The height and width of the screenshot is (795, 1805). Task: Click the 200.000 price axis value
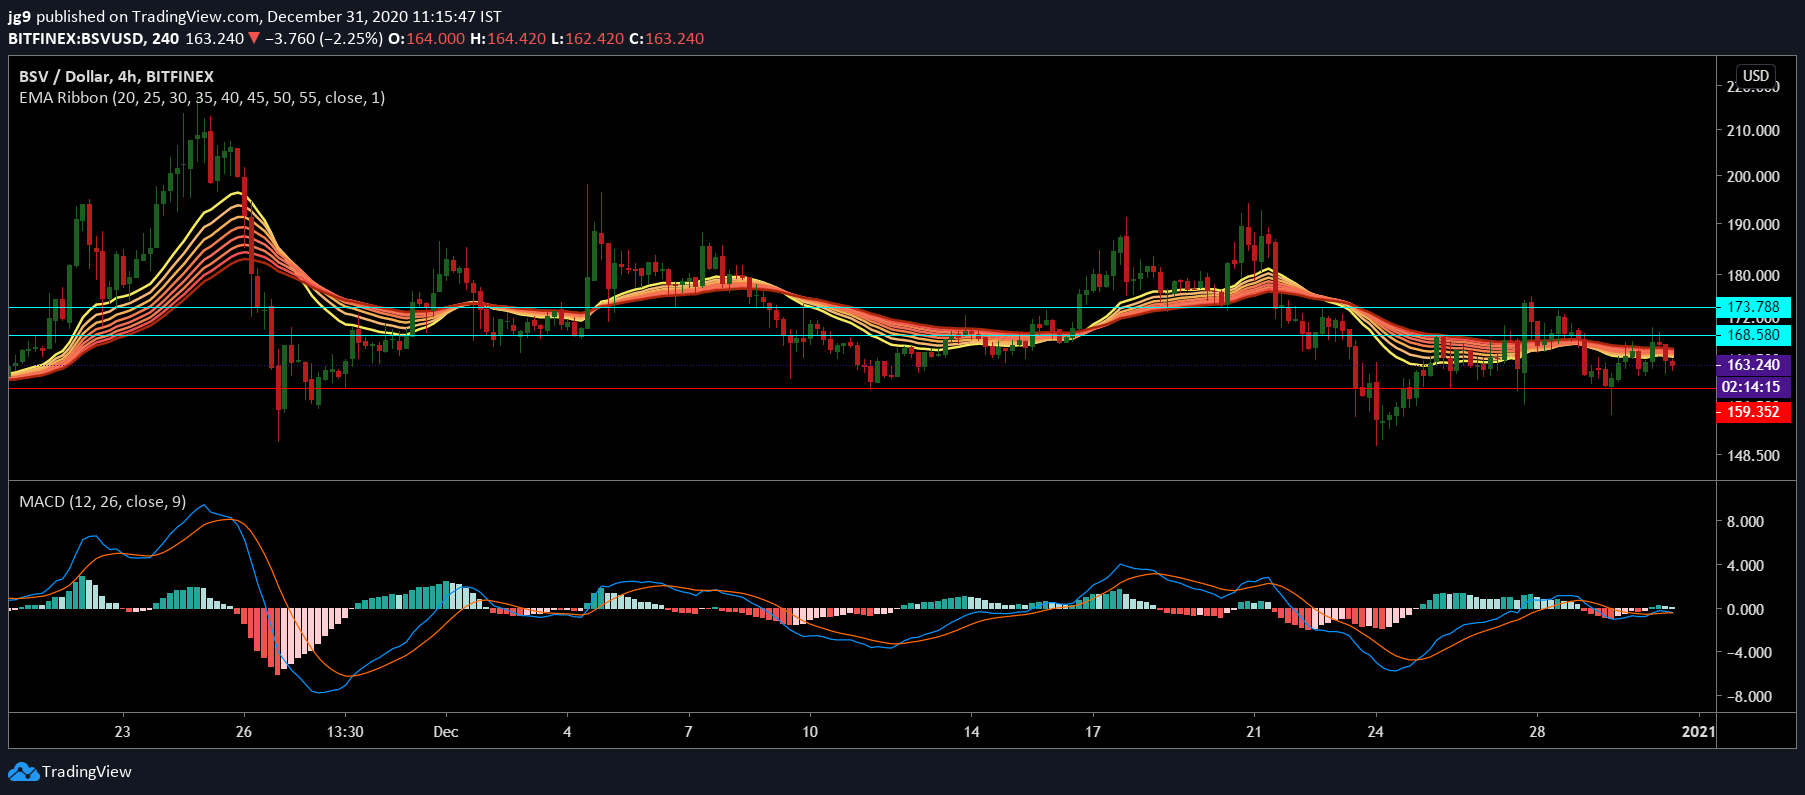point(1753,177)
